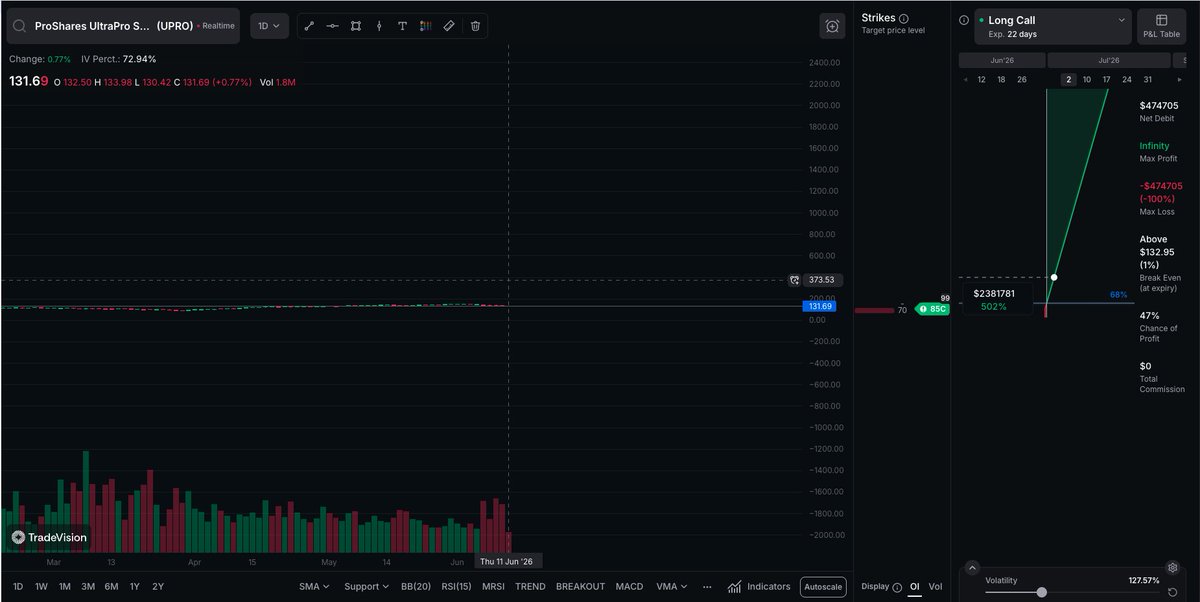Go to previous expiration dates arrow
Screen dimensions: 1200x602
pos(965,79)
